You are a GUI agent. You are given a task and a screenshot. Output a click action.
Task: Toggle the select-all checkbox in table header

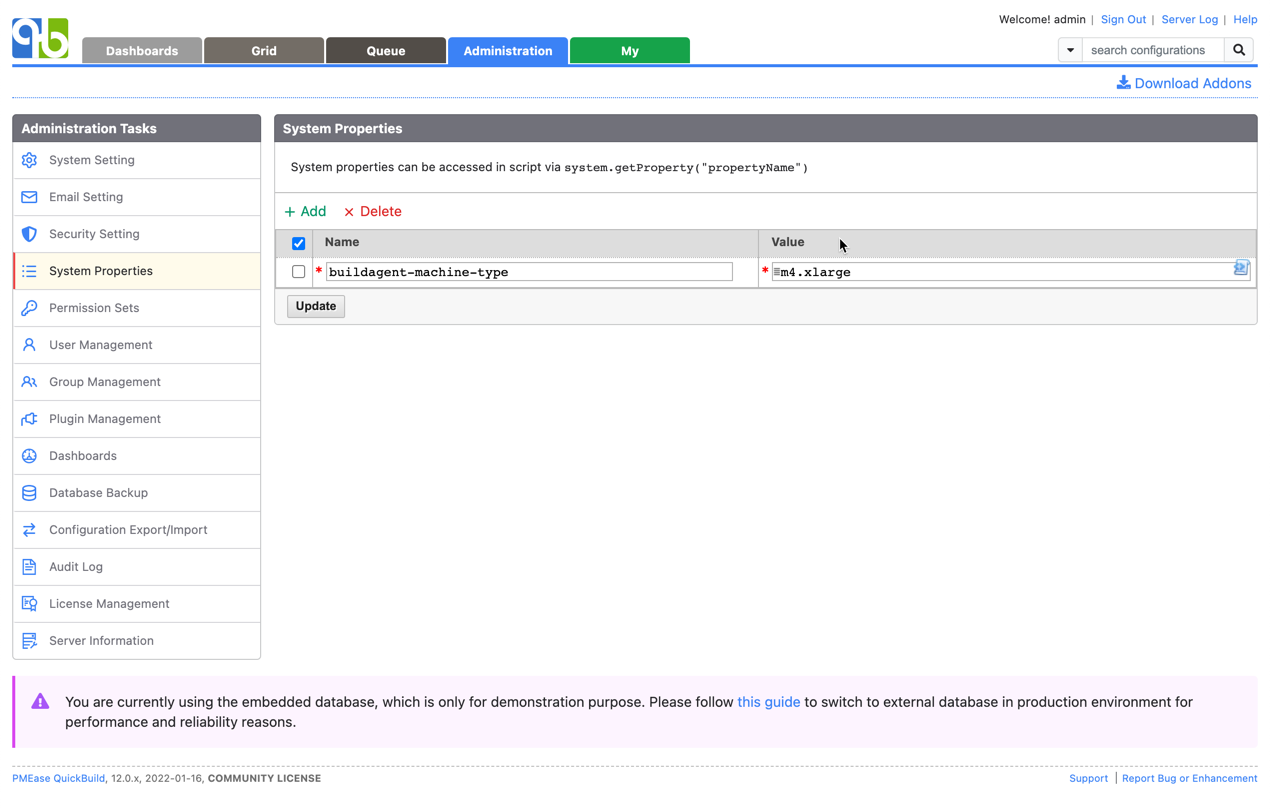pos(298,243)
